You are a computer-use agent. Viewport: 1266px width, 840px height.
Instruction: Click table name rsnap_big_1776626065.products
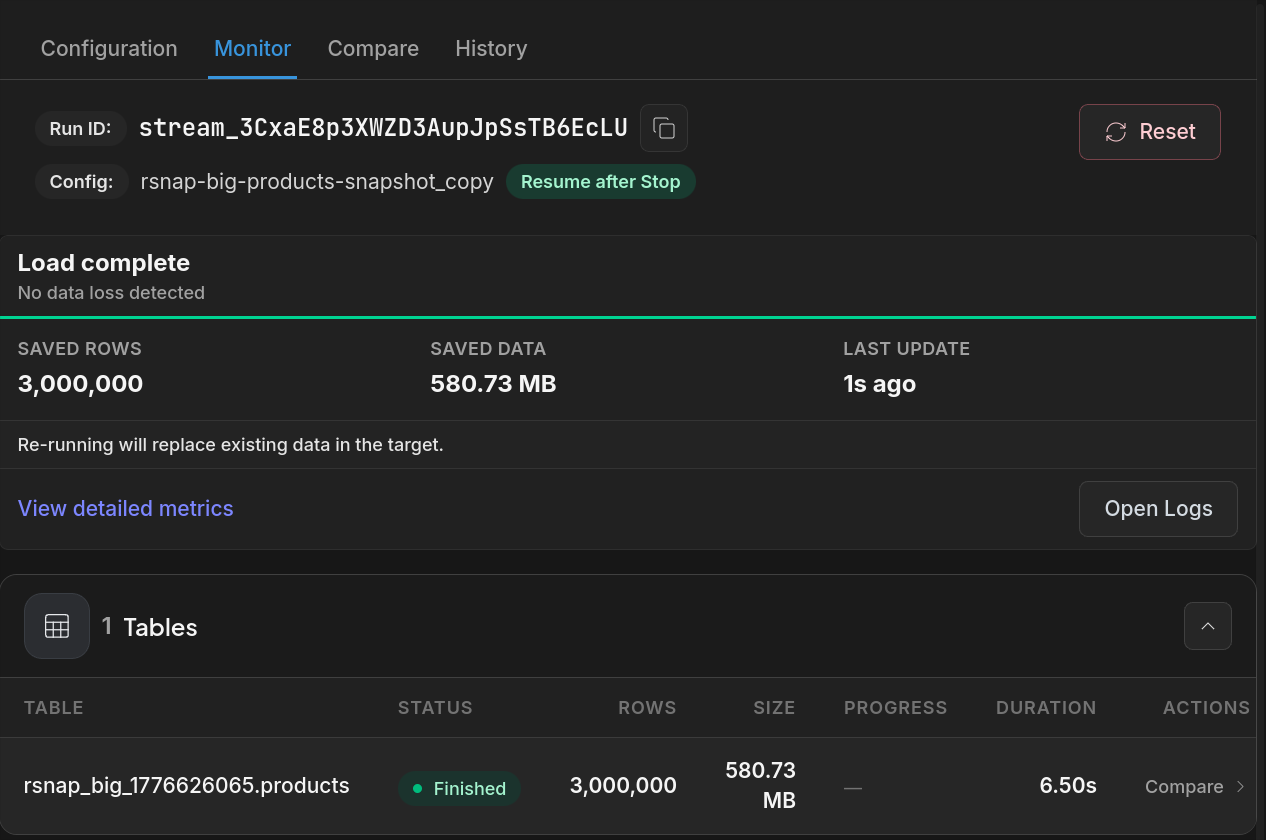(187, 786)
